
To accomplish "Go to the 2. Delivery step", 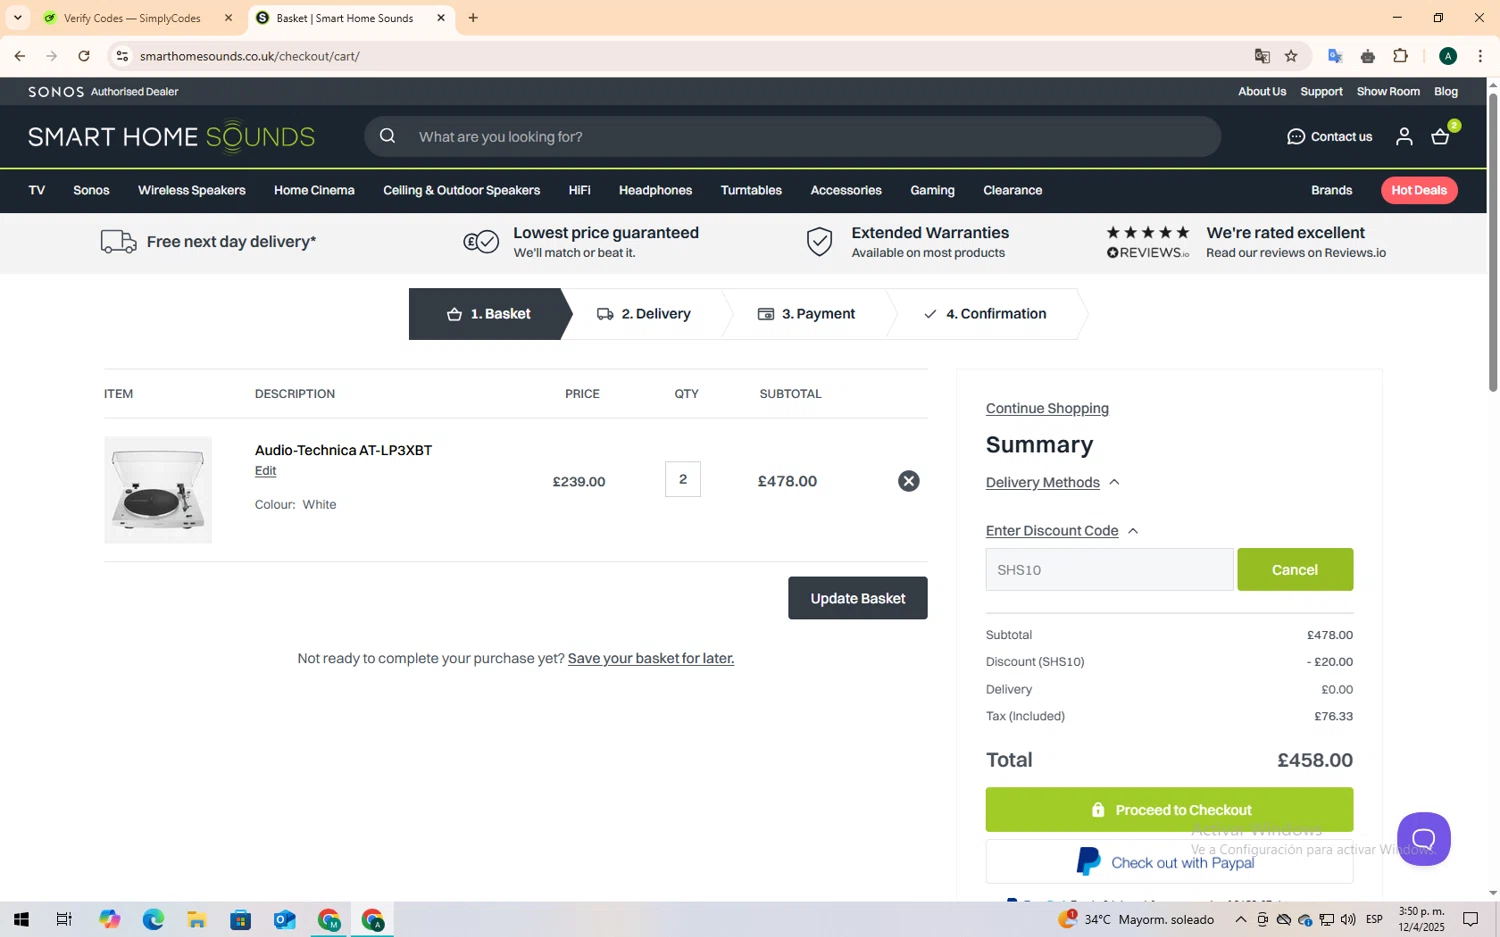I will pyautogui.click(x=644, y=314).
